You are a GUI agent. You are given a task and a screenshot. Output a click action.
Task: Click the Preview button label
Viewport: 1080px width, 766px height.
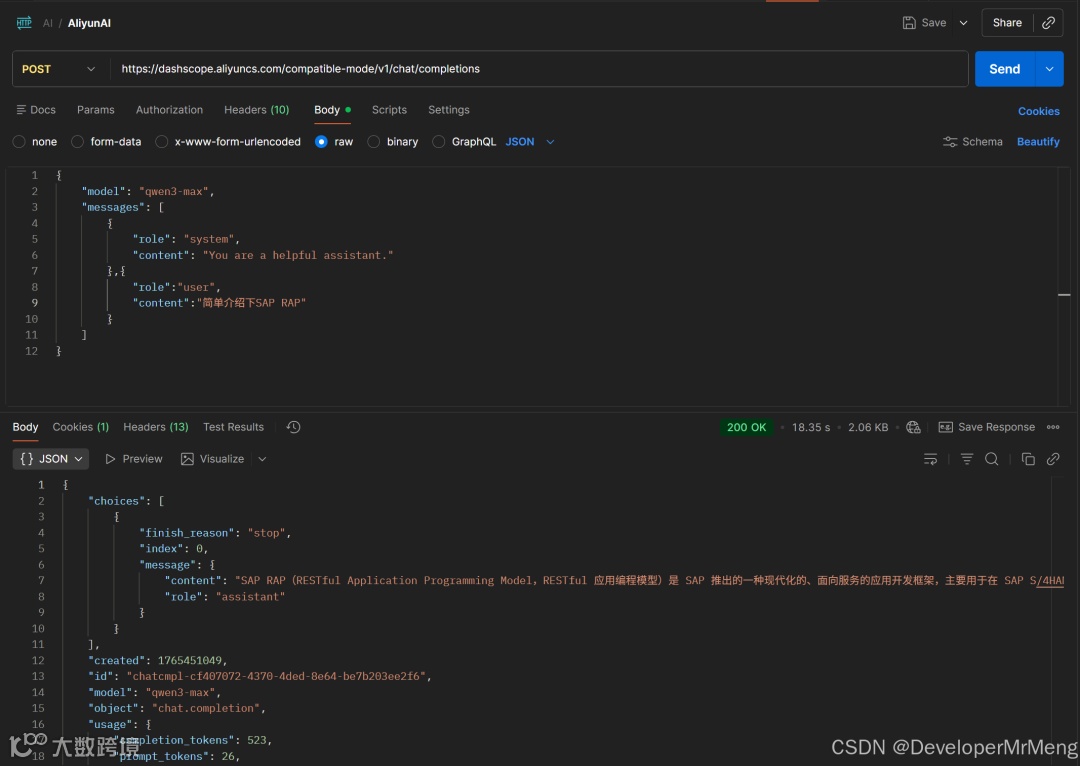click(x=143, y=459)
